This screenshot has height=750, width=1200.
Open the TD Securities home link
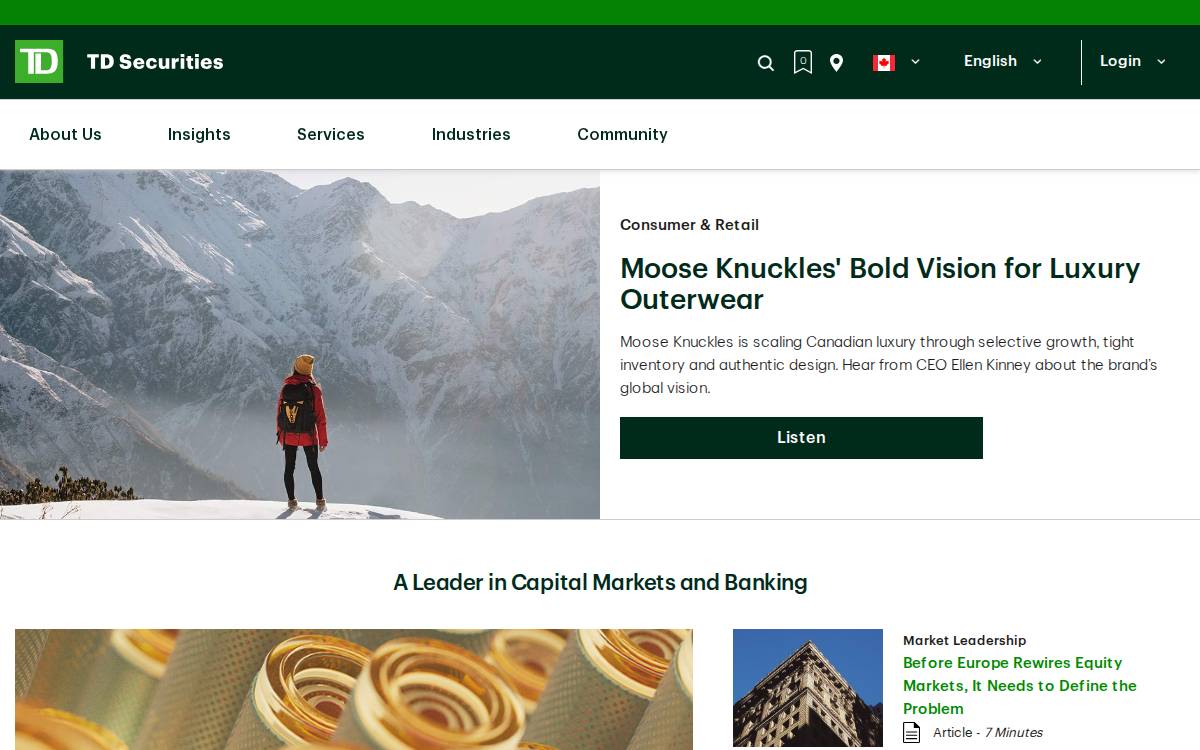[x=155, y=62]
